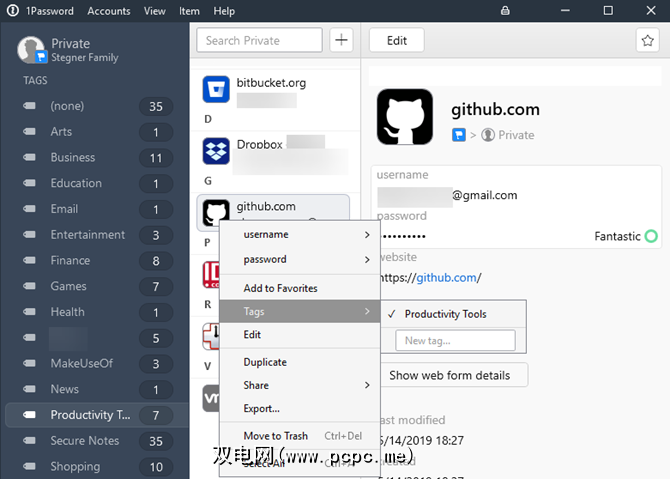The height and width of the screenshot is (479, 670).
Task: Click the vault icon beside Private breadcrumb
Action: 458,135
